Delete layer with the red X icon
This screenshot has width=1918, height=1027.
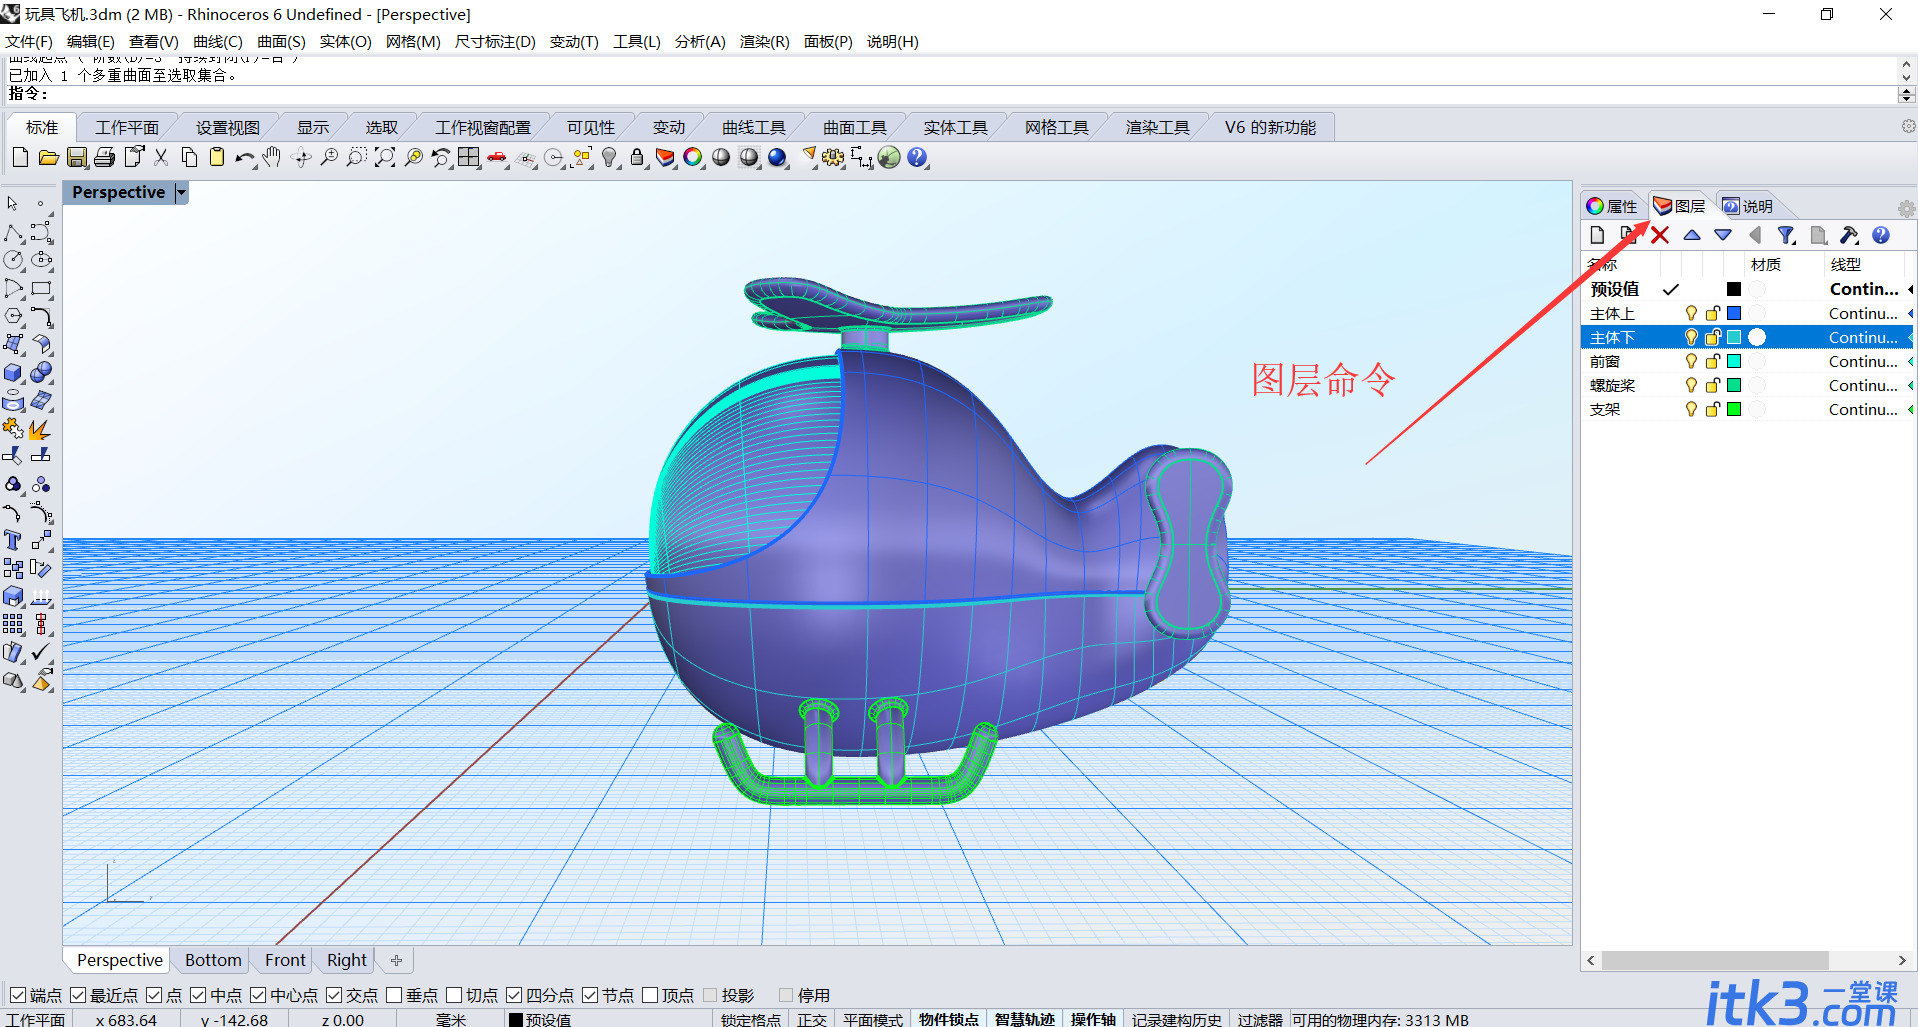pyautogui.click(x=1660, y=235)
